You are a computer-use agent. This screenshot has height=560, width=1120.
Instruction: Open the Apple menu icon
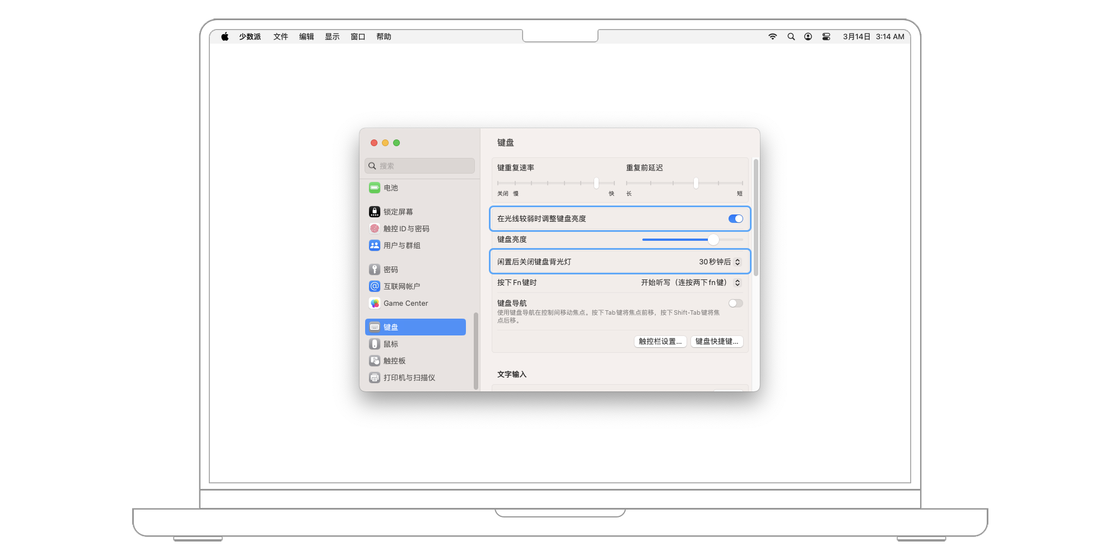[x=224, y=36]
